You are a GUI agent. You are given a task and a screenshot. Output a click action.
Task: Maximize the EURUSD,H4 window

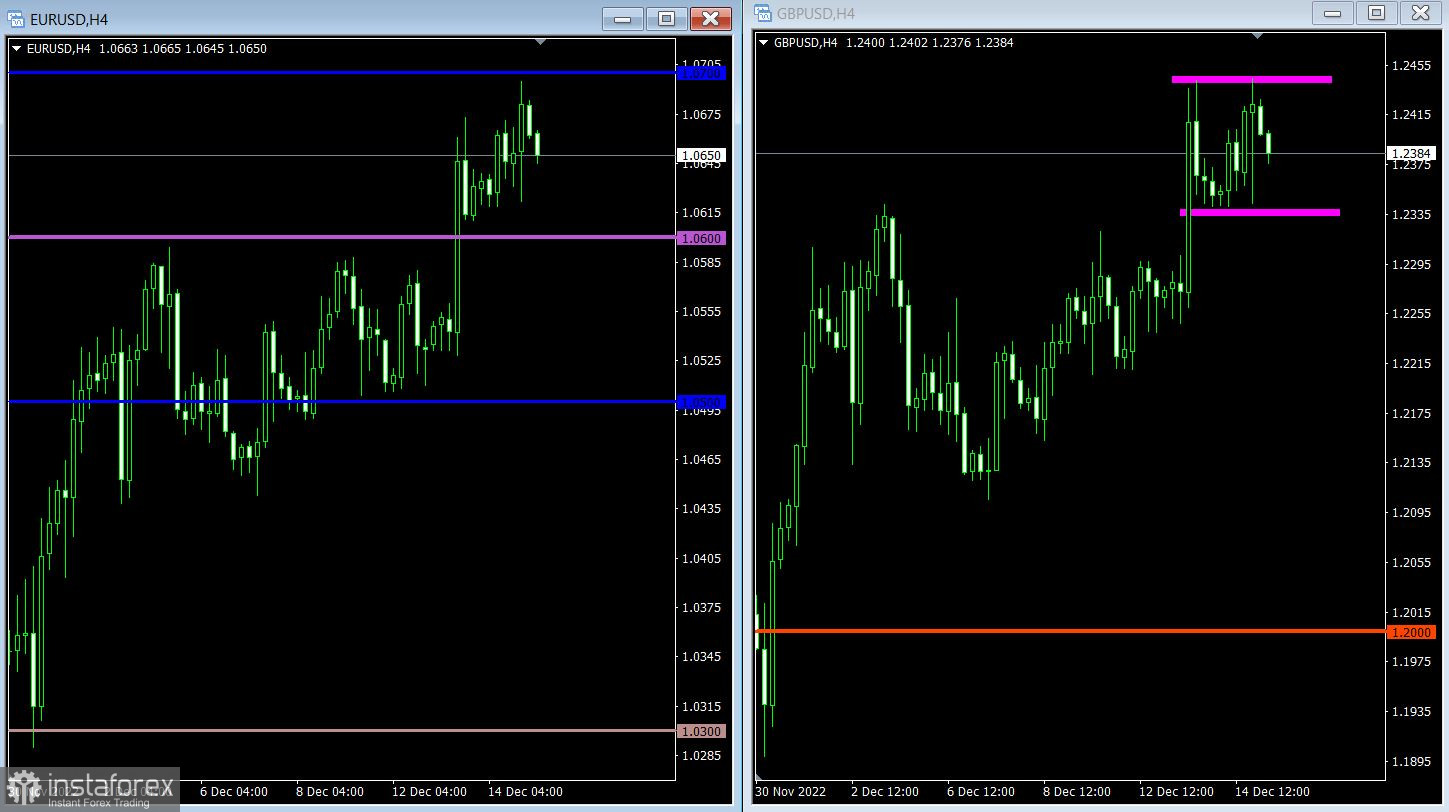pyautogui.click(x=667, y=19)
